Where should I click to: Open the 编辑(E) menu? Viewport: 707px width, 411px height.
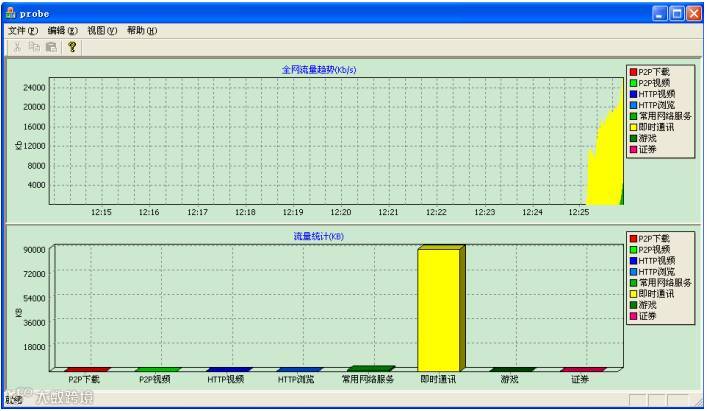point(63,31)
